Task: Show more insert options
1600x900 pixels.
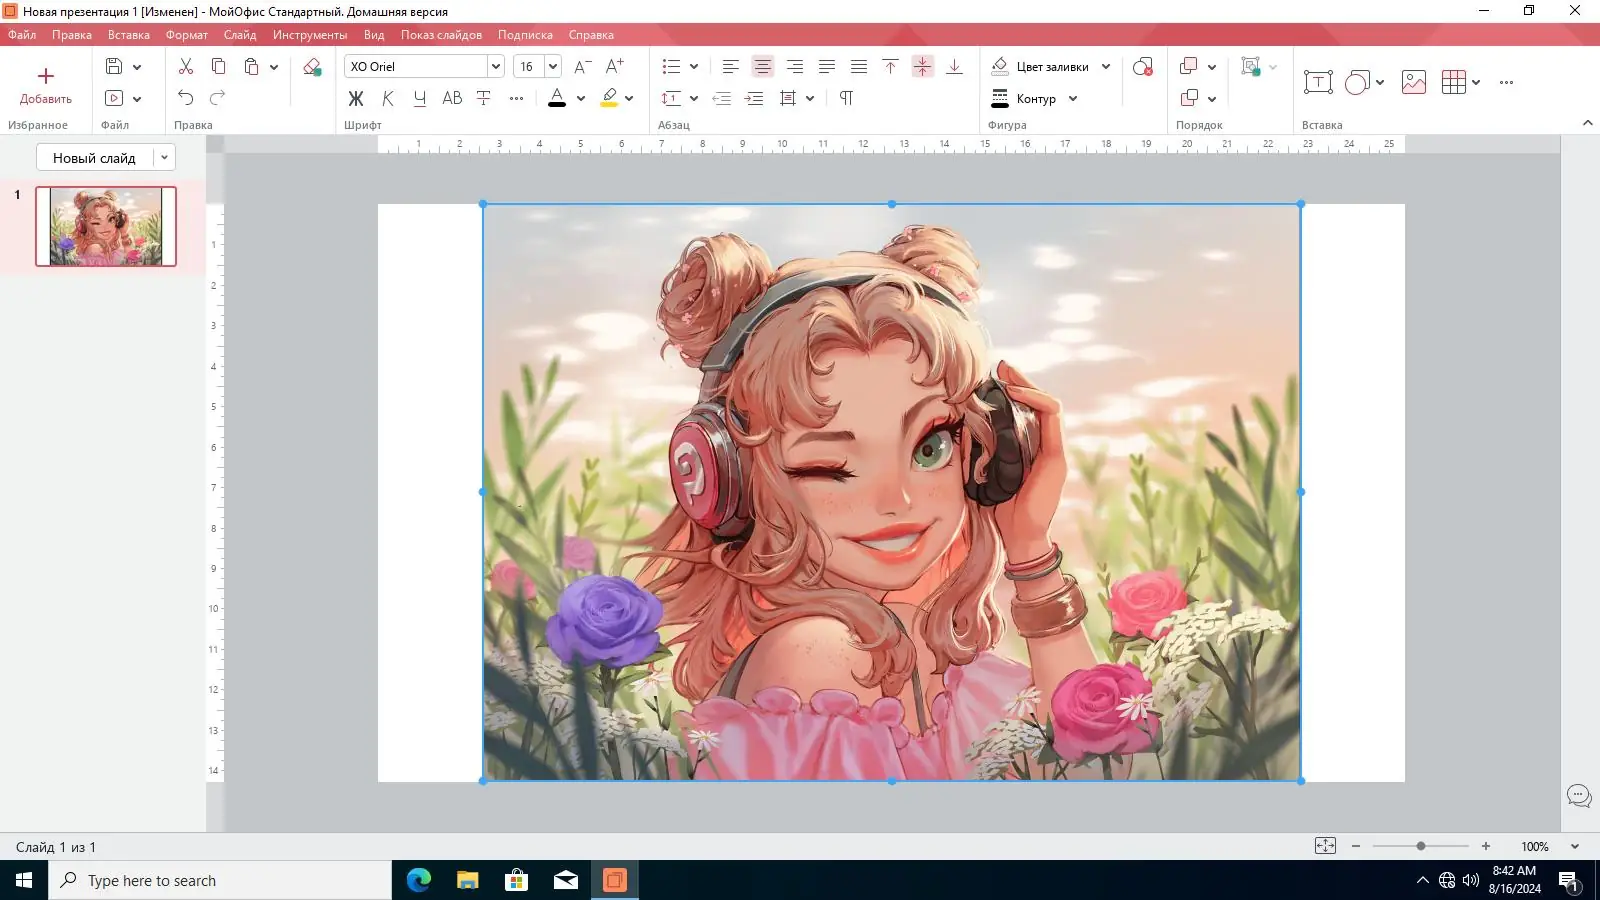Action: point(1507,82)
